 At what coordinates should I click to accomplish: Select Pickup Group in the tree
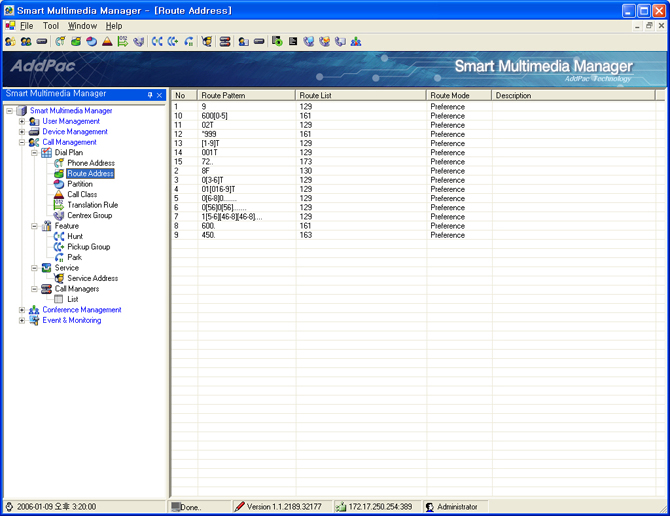click(88, 247)
